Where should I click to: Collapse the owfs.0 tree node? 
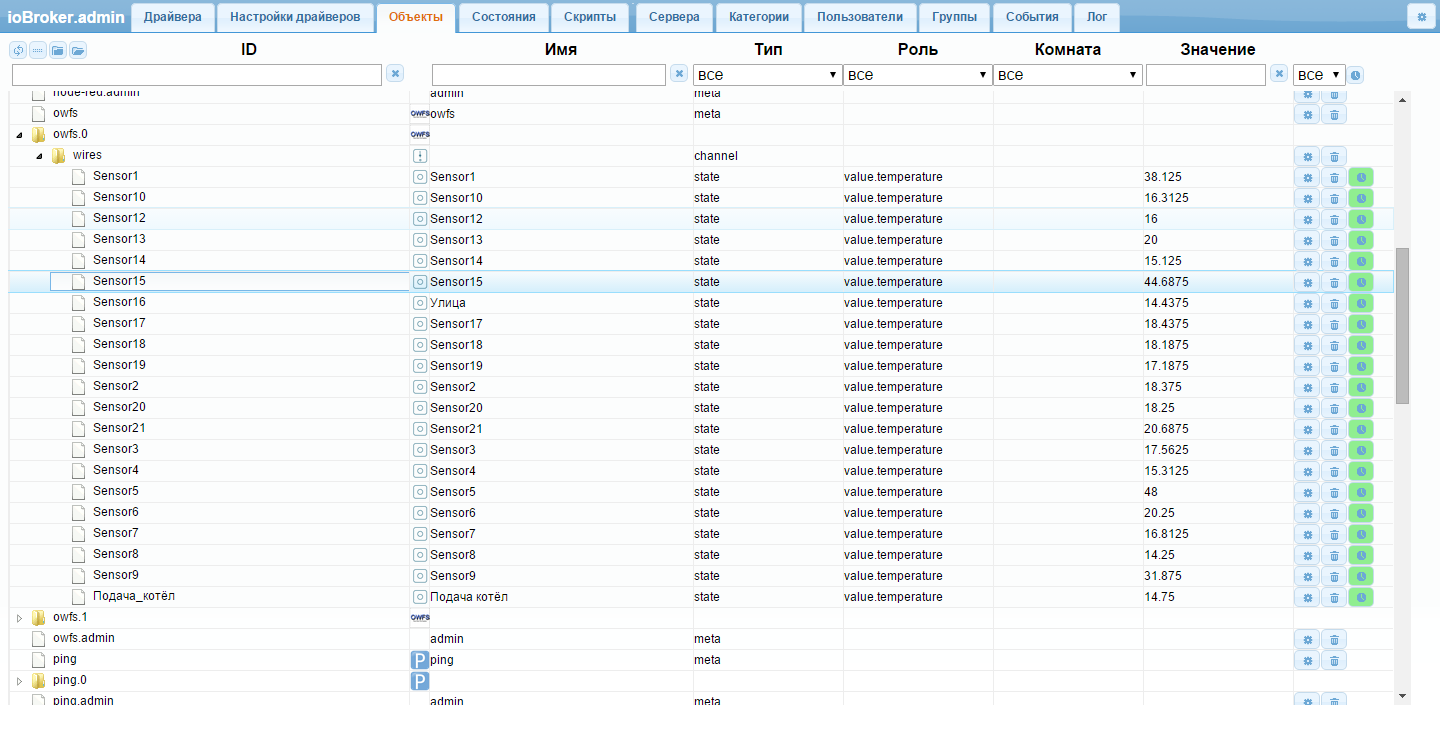19,135
